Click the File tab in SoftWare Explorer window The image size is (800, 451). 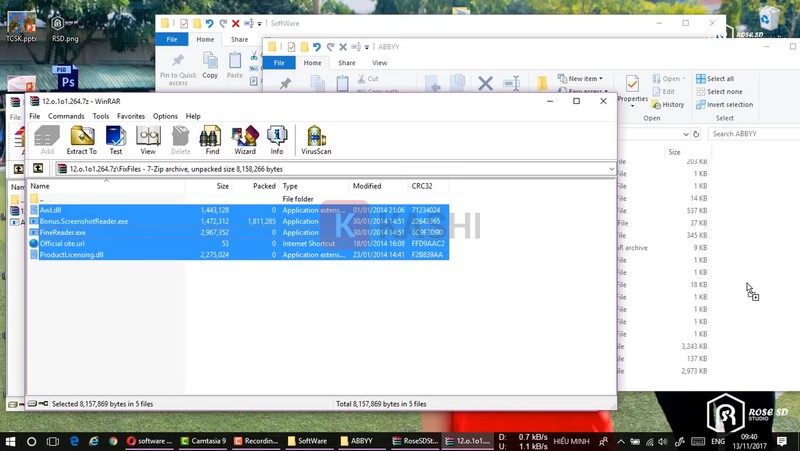172,39
